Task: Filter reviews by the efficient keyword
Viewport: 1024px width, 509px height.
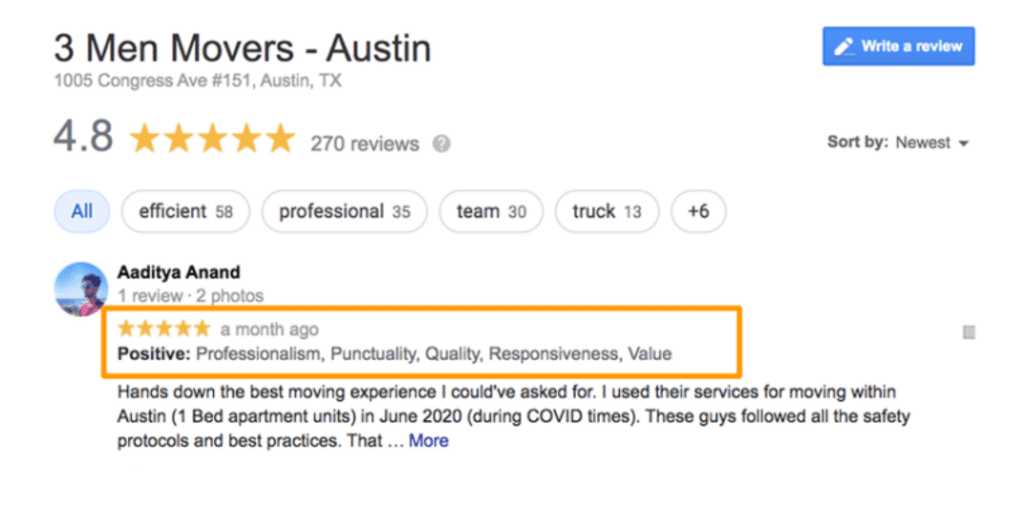Action: point(185,211)
